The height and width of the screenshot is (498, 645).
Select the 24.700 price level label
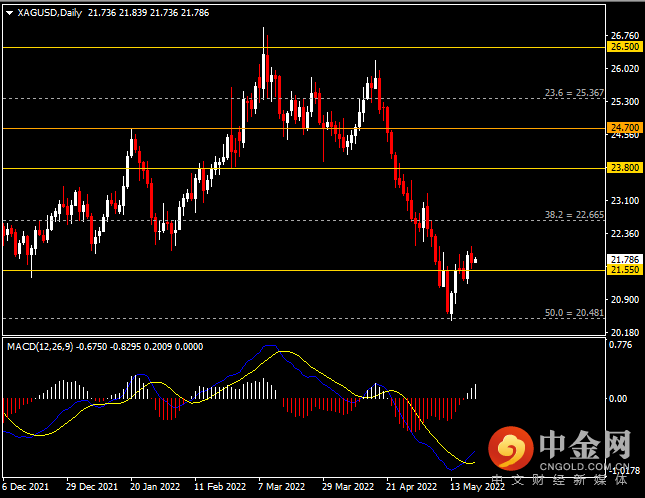click(625, 127)
